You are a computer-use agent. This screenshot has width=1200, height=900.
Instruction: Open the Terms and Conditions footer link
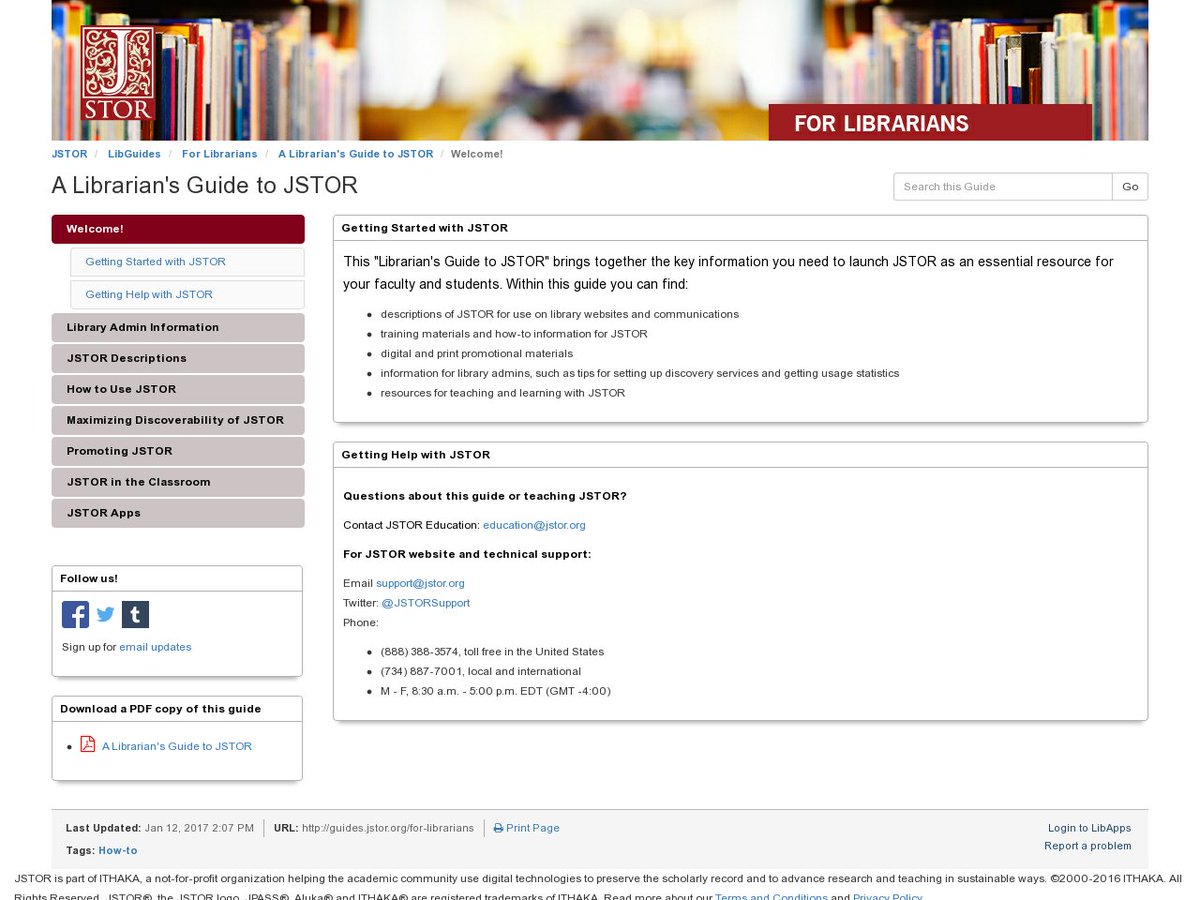771,897
